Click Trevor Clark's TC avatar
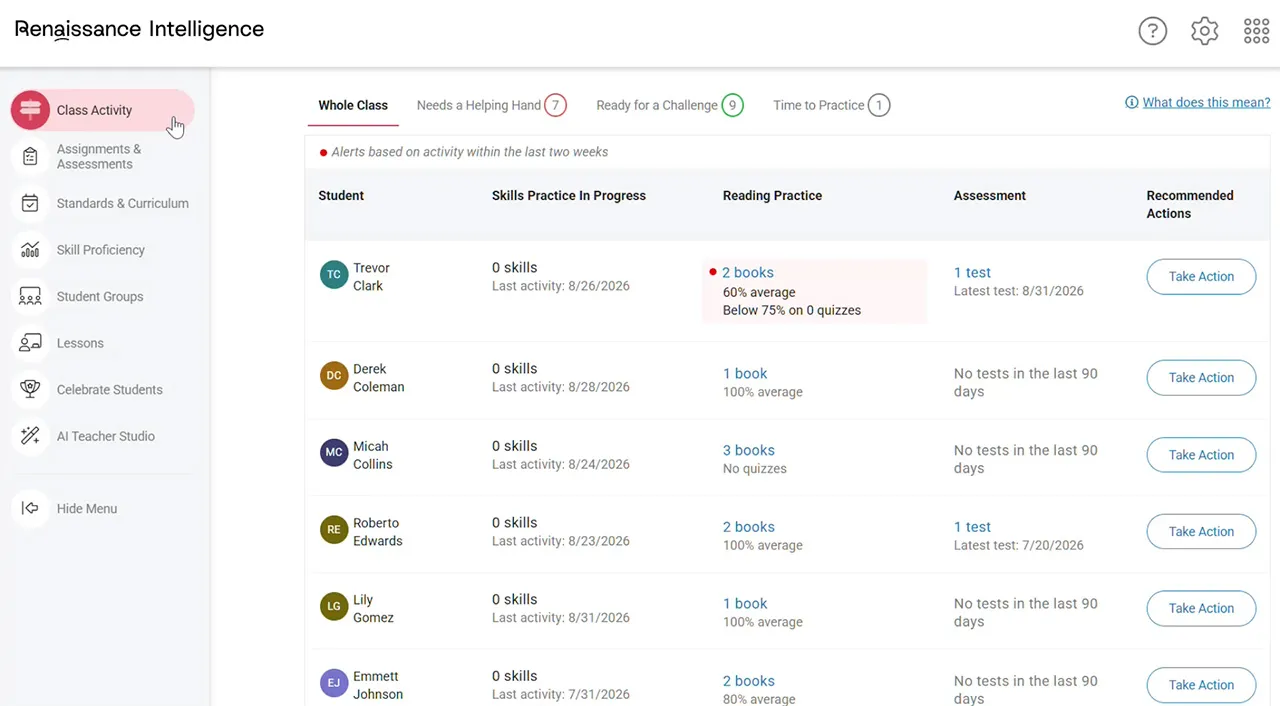 pyautogui.click(x=334, y=274)
